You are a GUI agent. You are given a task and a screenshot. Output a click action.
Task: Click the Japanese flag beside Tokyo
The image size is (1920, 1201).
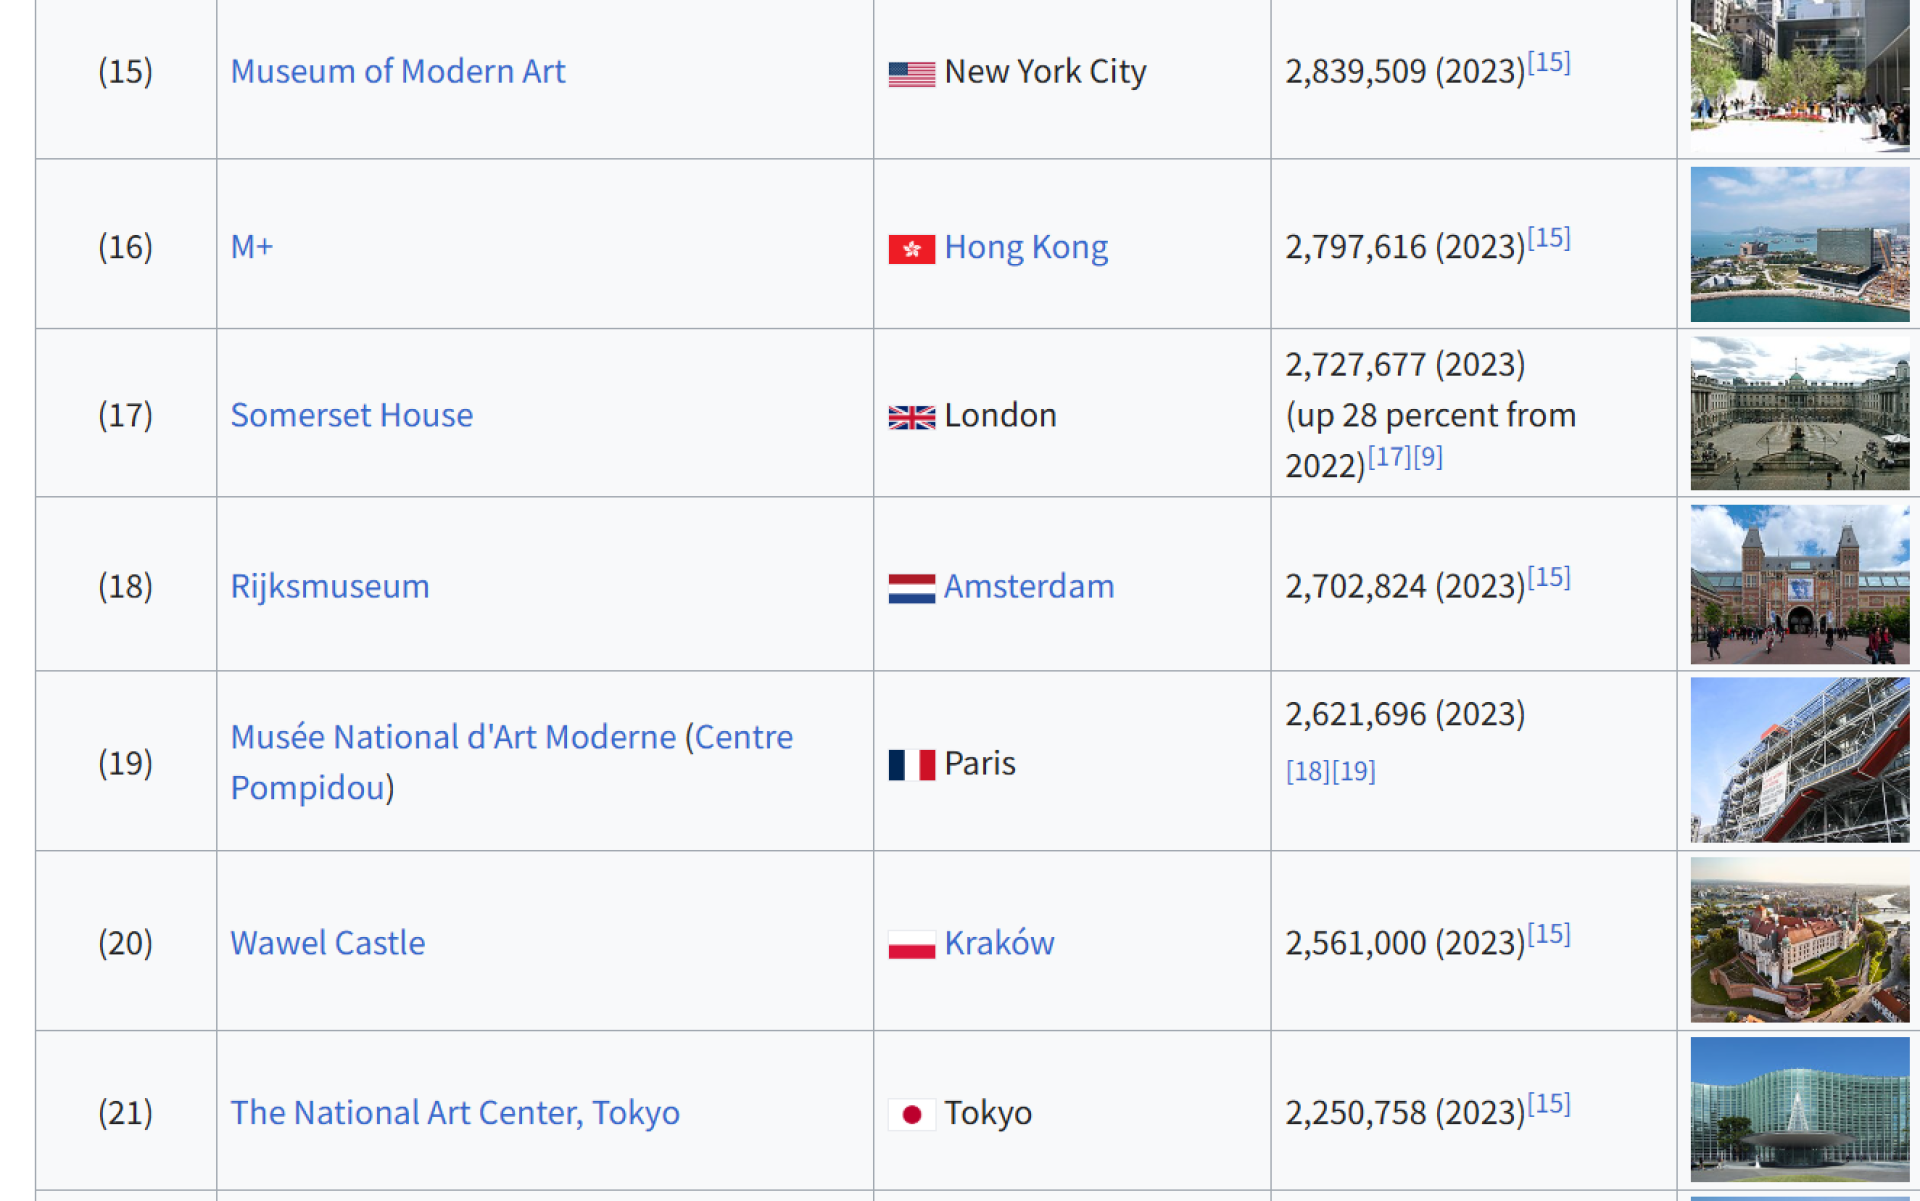coord(911,1114)
